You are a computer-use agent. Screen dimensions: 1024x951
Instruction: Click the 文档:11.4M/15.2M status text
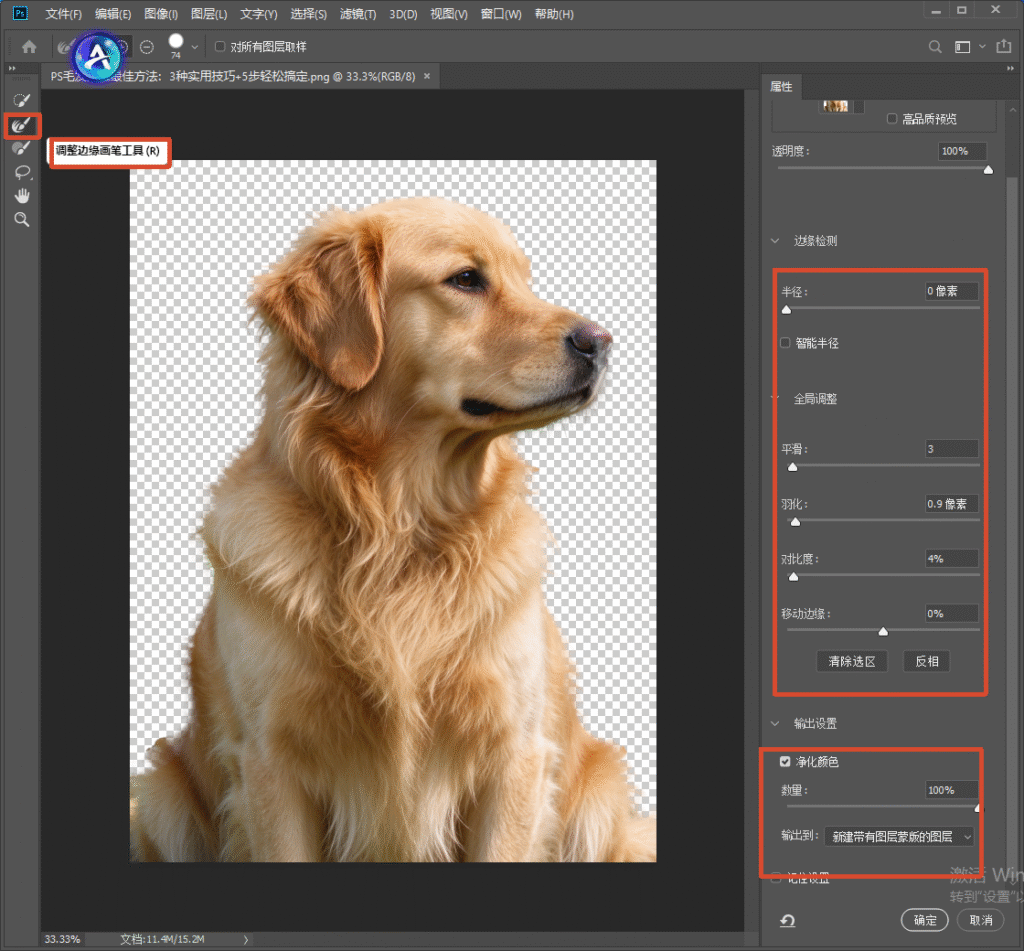point(163,939)
